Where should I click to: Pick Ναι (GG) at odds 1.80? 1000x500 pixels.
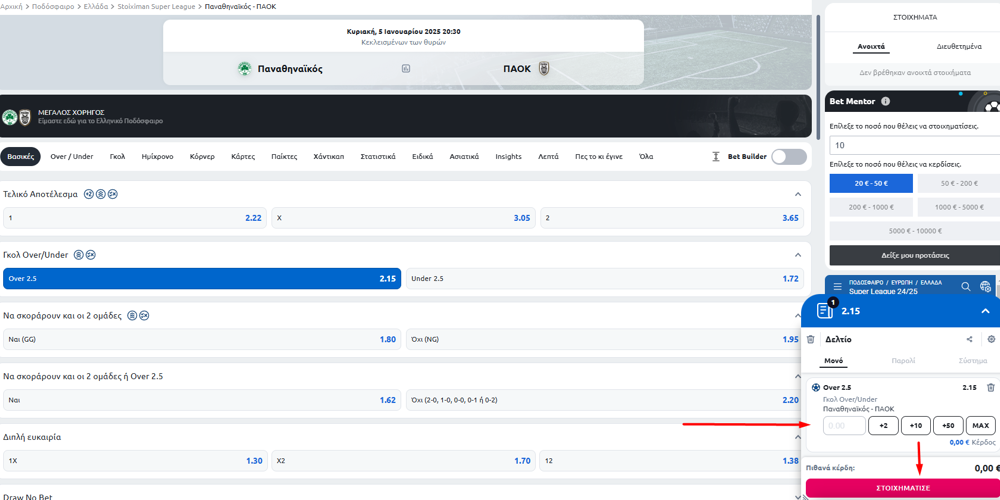tap(202, 339)
